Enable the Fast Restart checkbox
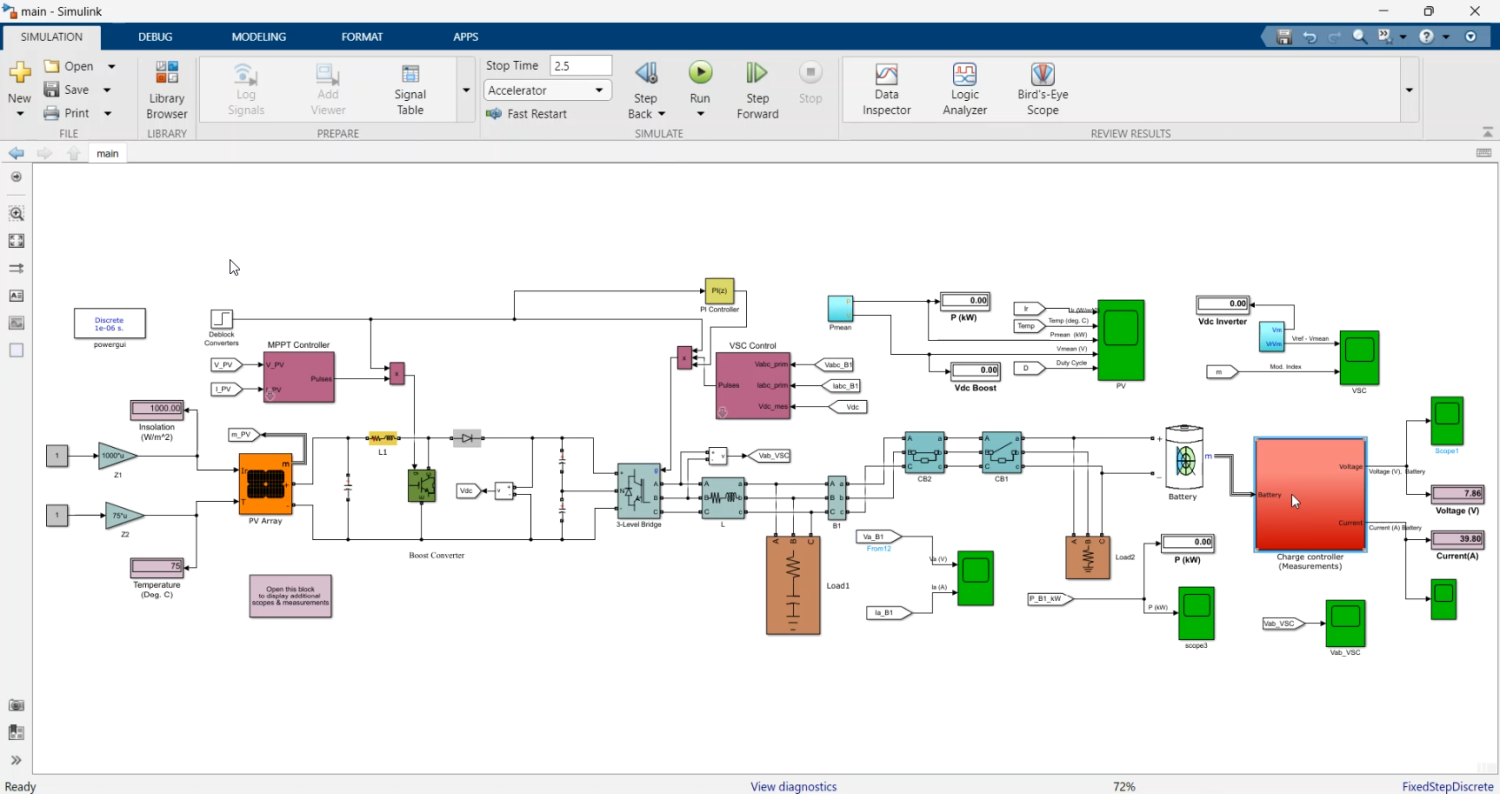The height and width of the screenshot is (794, 1500). (x=493, y=113)
